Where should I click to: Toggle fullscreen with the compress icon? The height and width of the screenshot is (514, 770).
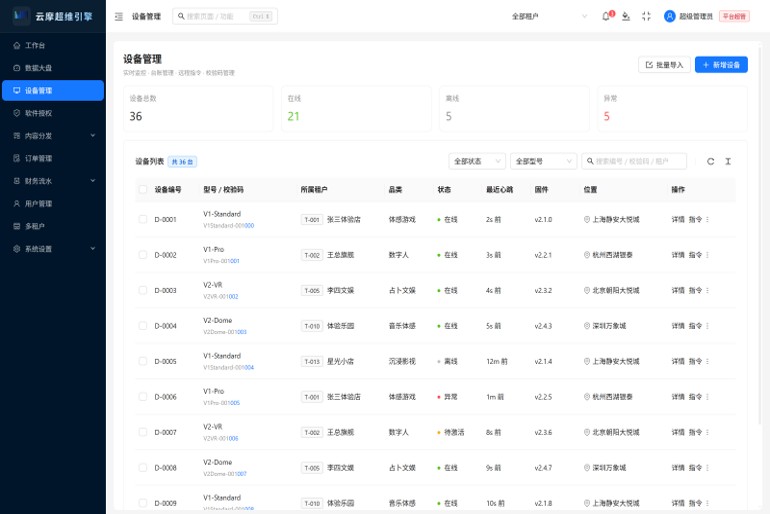pyautogui.click(x=646, y=16)
